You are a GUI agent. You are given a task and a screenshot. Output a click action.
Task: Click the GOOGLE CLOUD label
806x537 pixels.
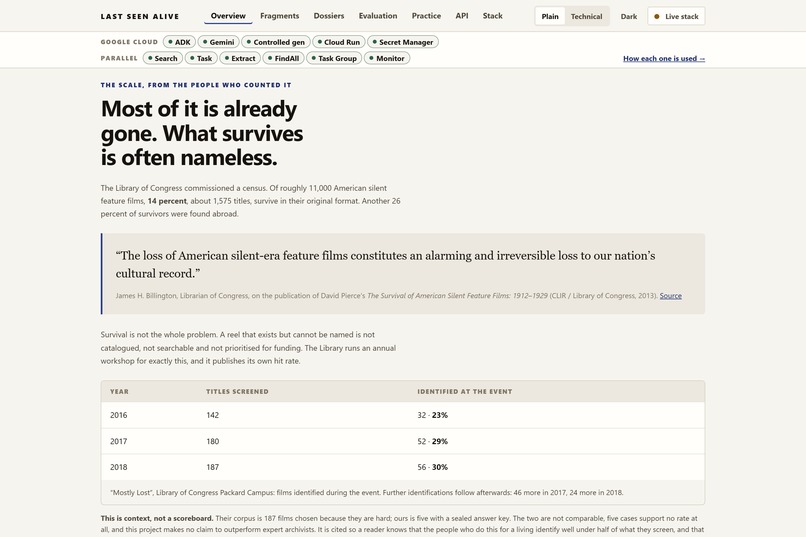(129, 42)
